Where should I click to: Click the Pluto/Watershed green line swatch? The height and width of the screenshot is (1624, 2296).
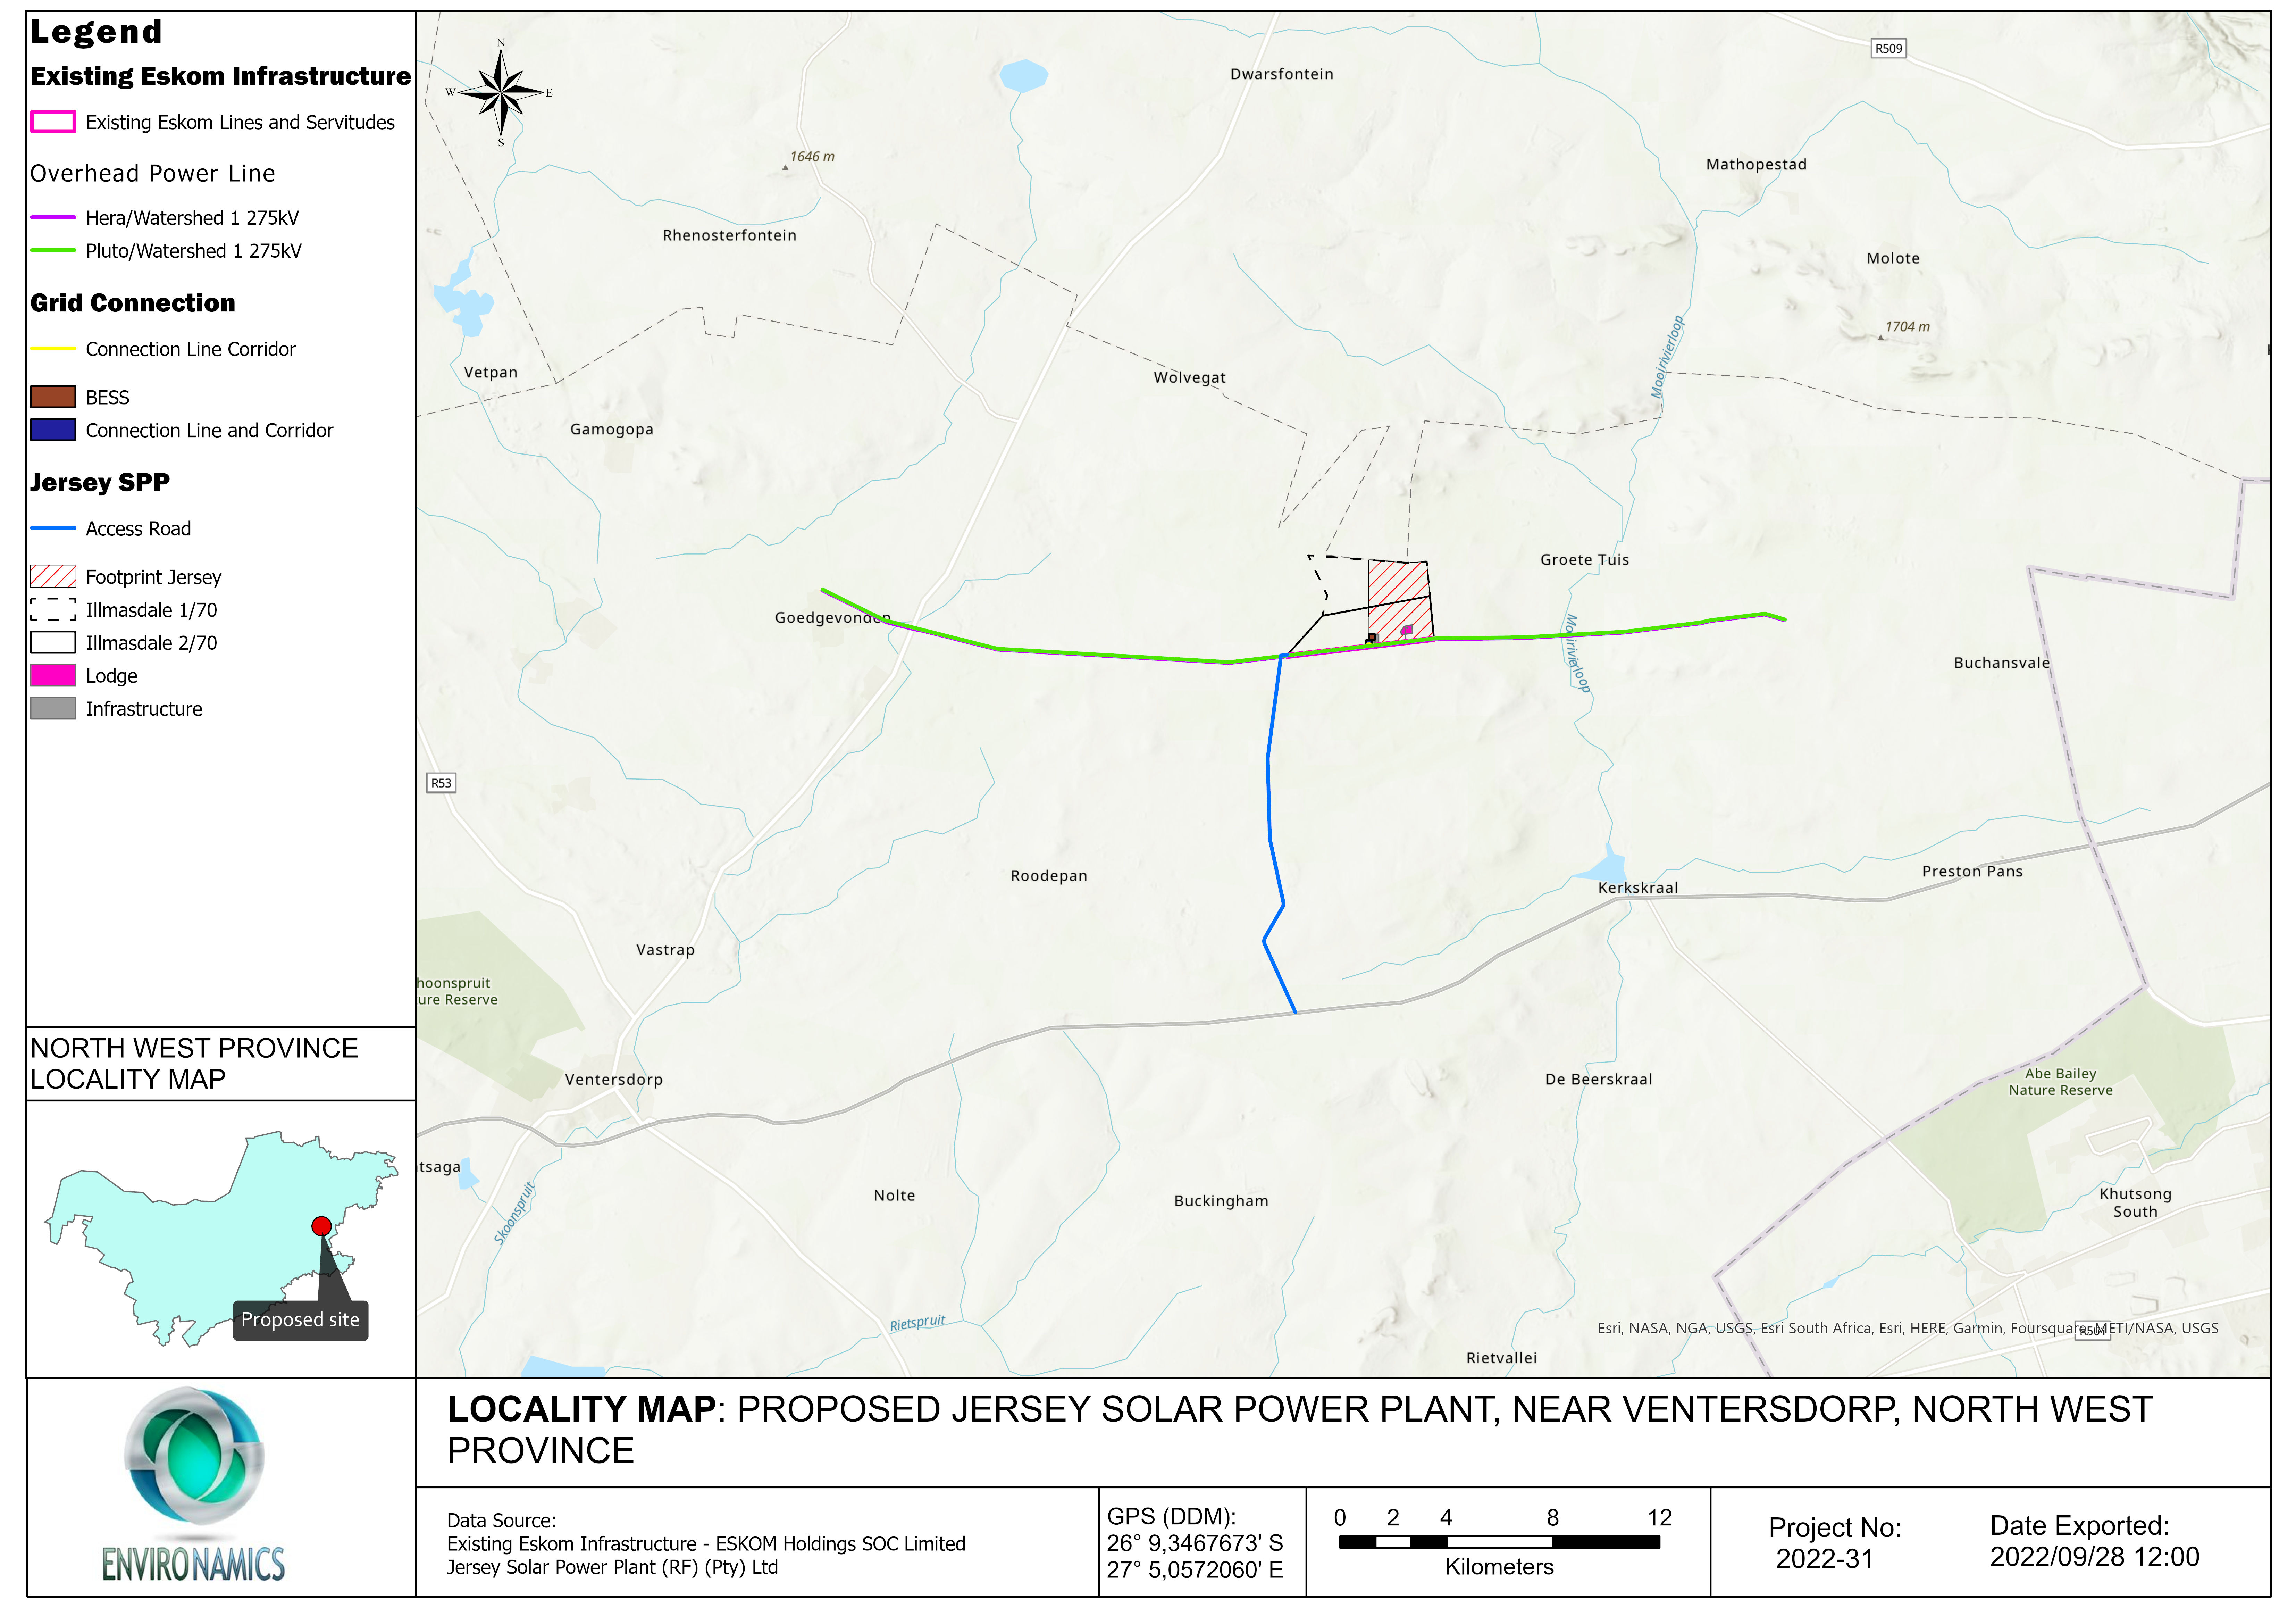click(x=53, y=250)
